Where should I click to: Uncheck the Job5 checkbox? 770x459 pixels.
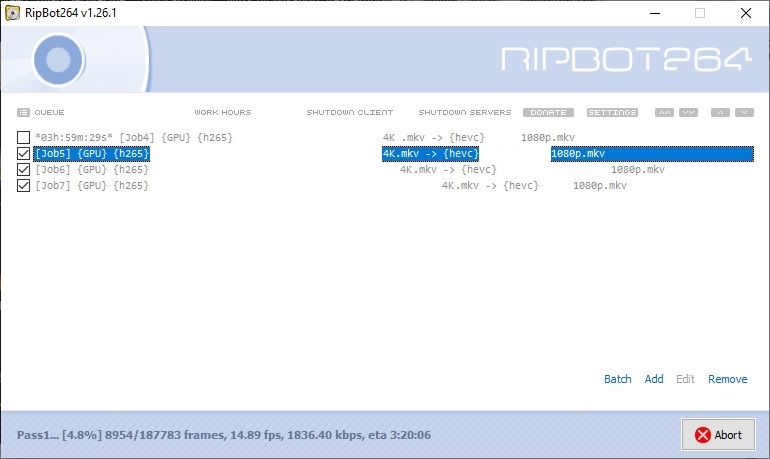(23, 154)
